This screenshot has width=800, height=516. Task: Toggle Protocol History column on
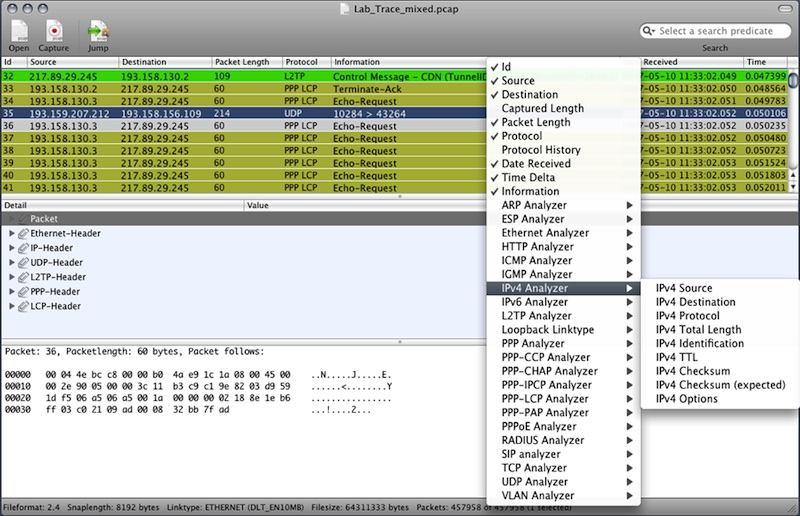[x=540, y=150]
